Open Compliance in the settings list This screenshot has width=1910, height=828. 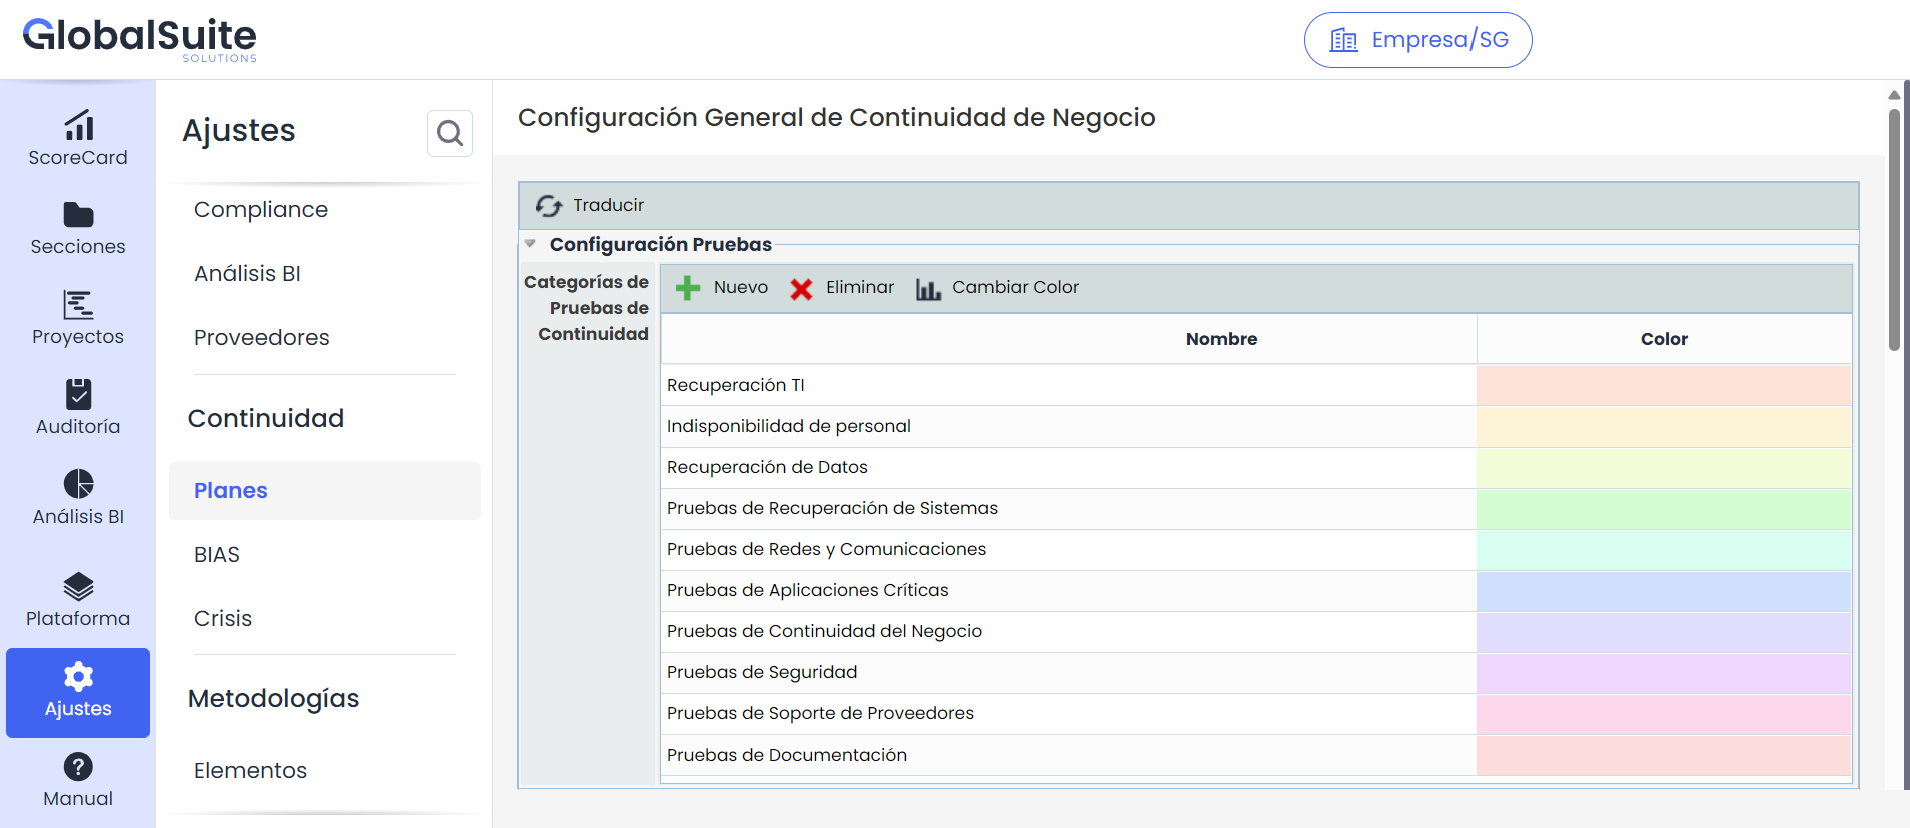261,210
